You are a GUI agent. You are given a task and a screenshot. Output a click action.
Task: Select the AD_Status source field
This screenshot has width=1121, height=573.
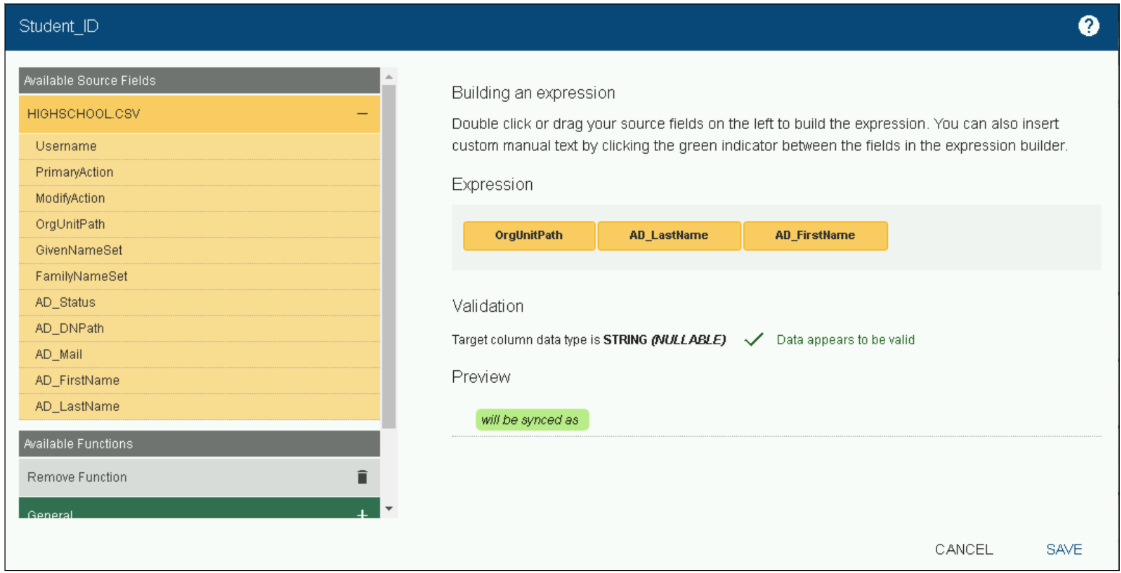tap(199, 303)
